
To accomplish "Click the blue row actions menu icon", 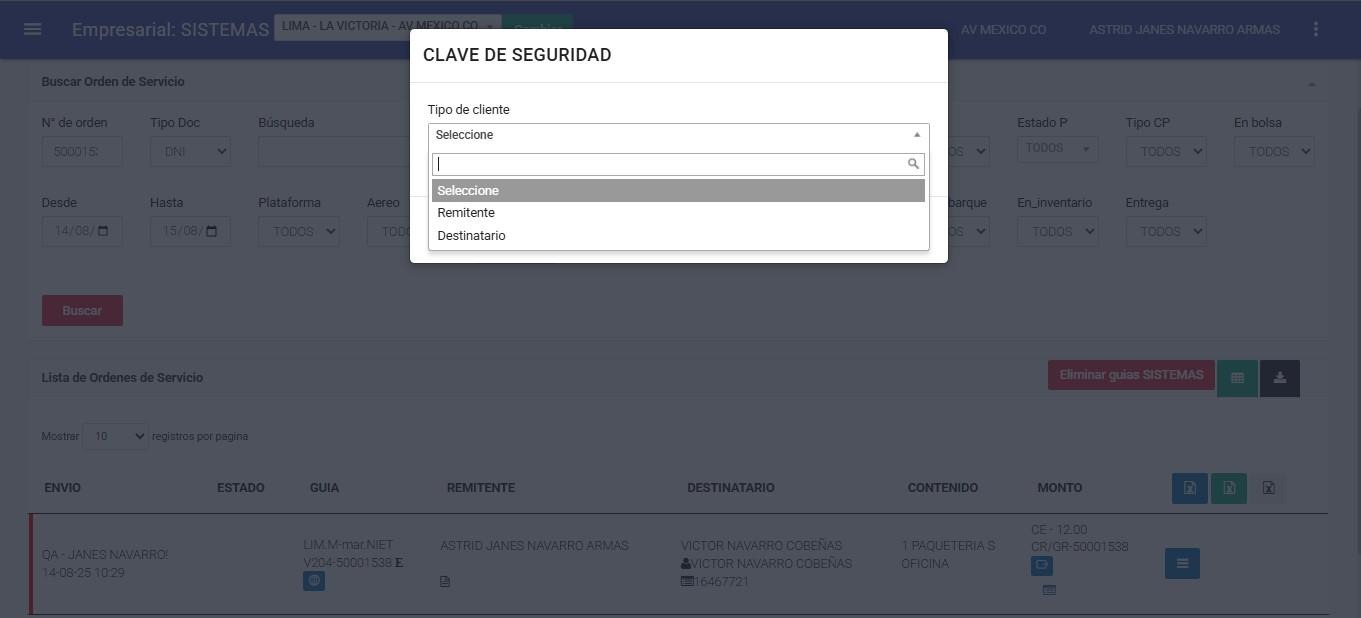I will point(1182,563).
